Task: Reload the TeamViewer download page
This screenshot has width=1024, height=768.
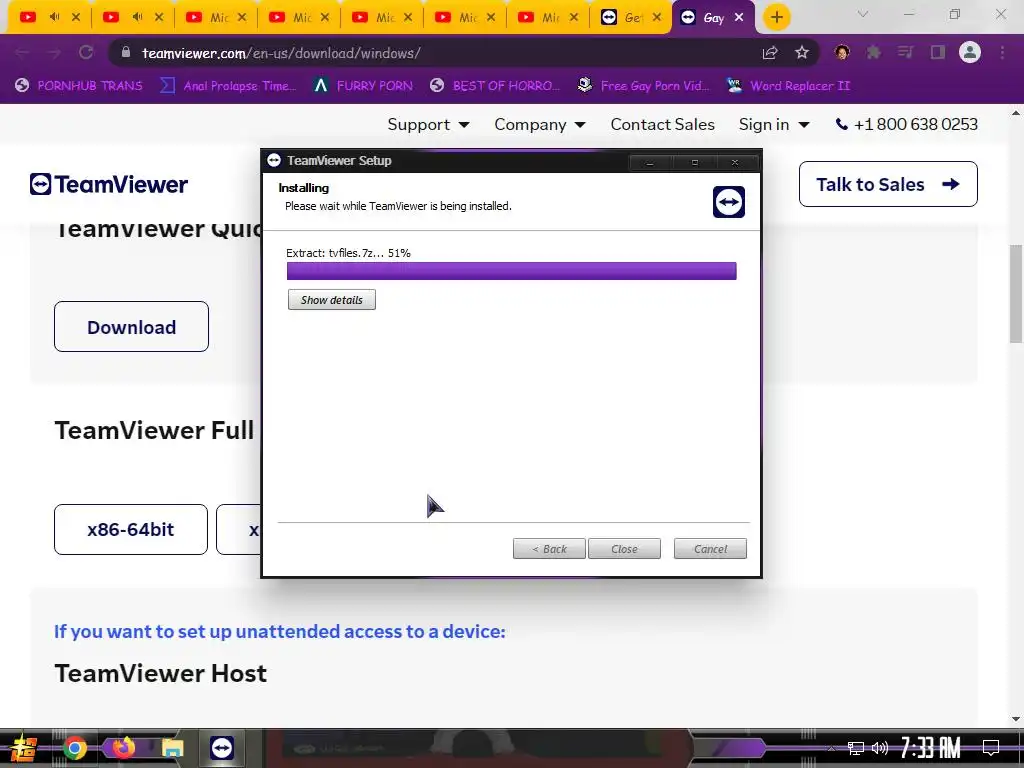Action: tap(86, 53)
